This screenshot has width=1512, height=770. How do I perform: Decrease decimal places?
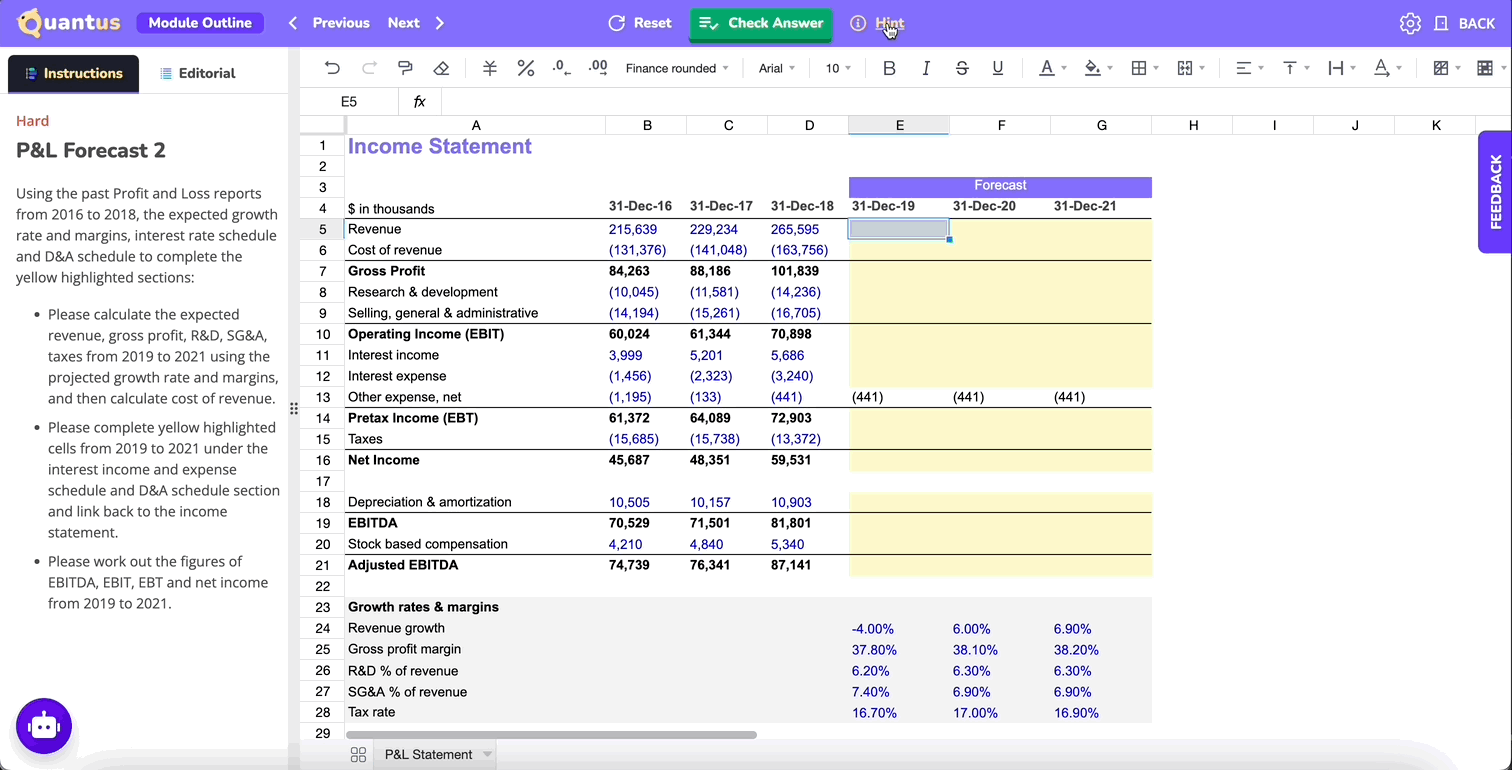(562, 68)
